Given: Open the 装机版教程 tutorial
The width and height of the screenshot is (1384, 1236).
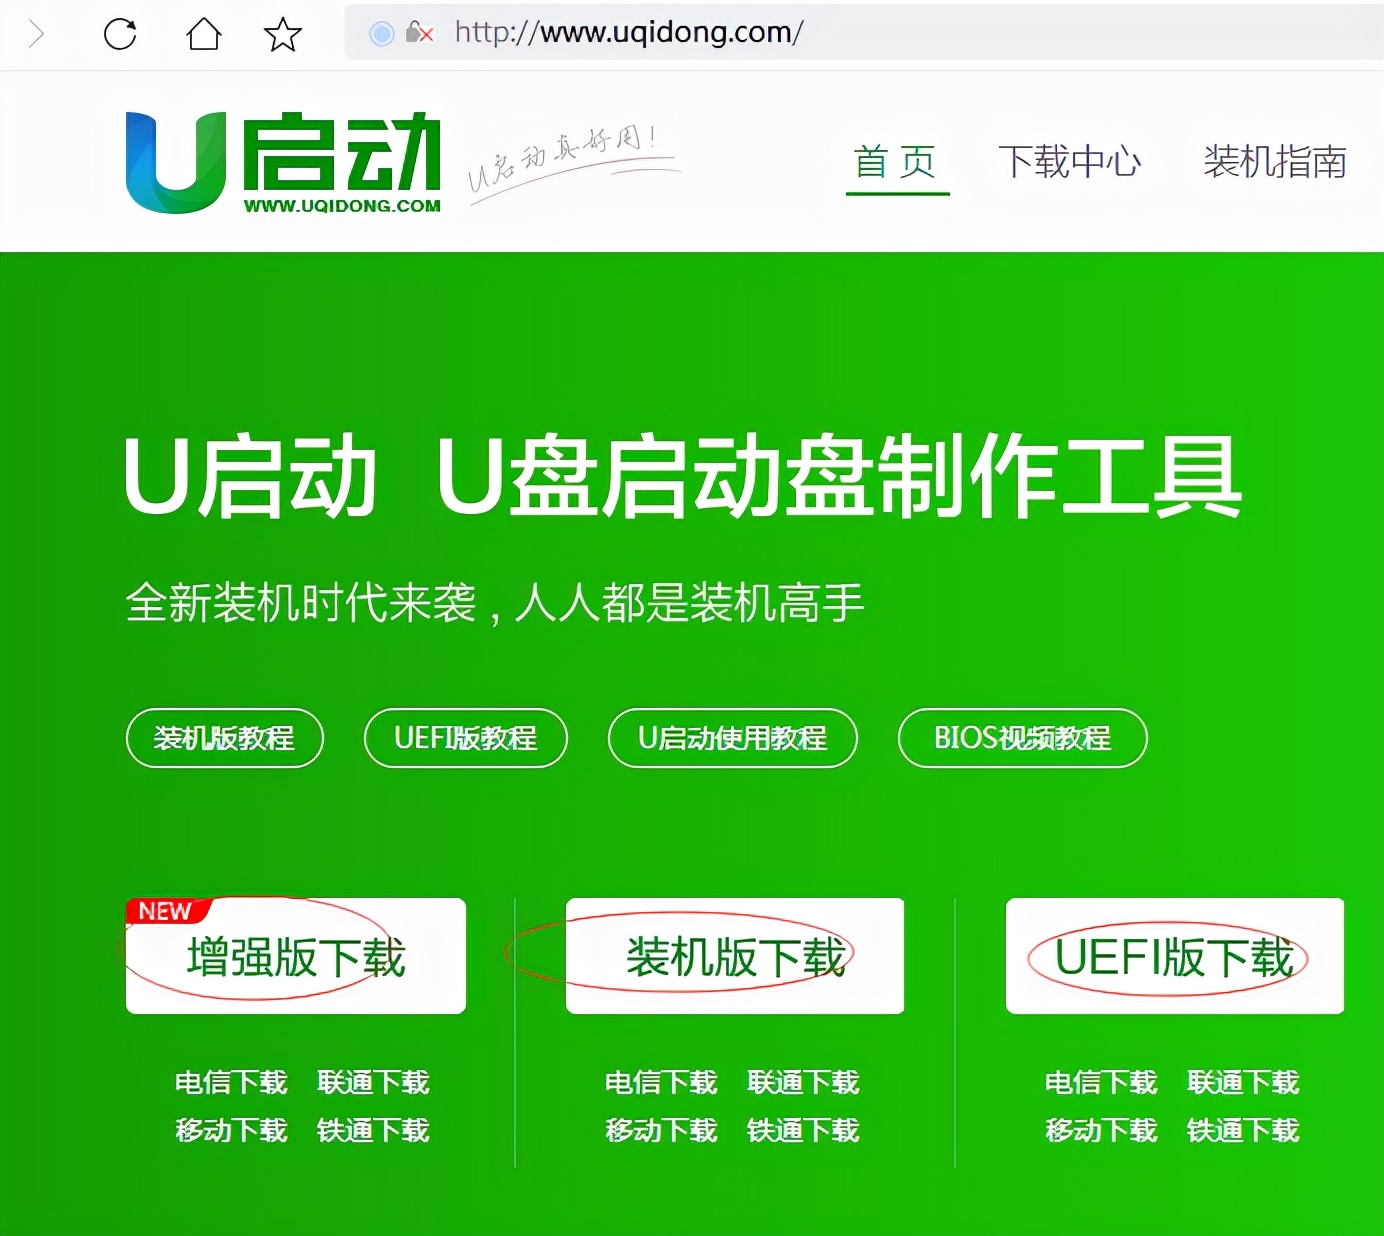Looking at the screenshot, I should pos(224,738).
